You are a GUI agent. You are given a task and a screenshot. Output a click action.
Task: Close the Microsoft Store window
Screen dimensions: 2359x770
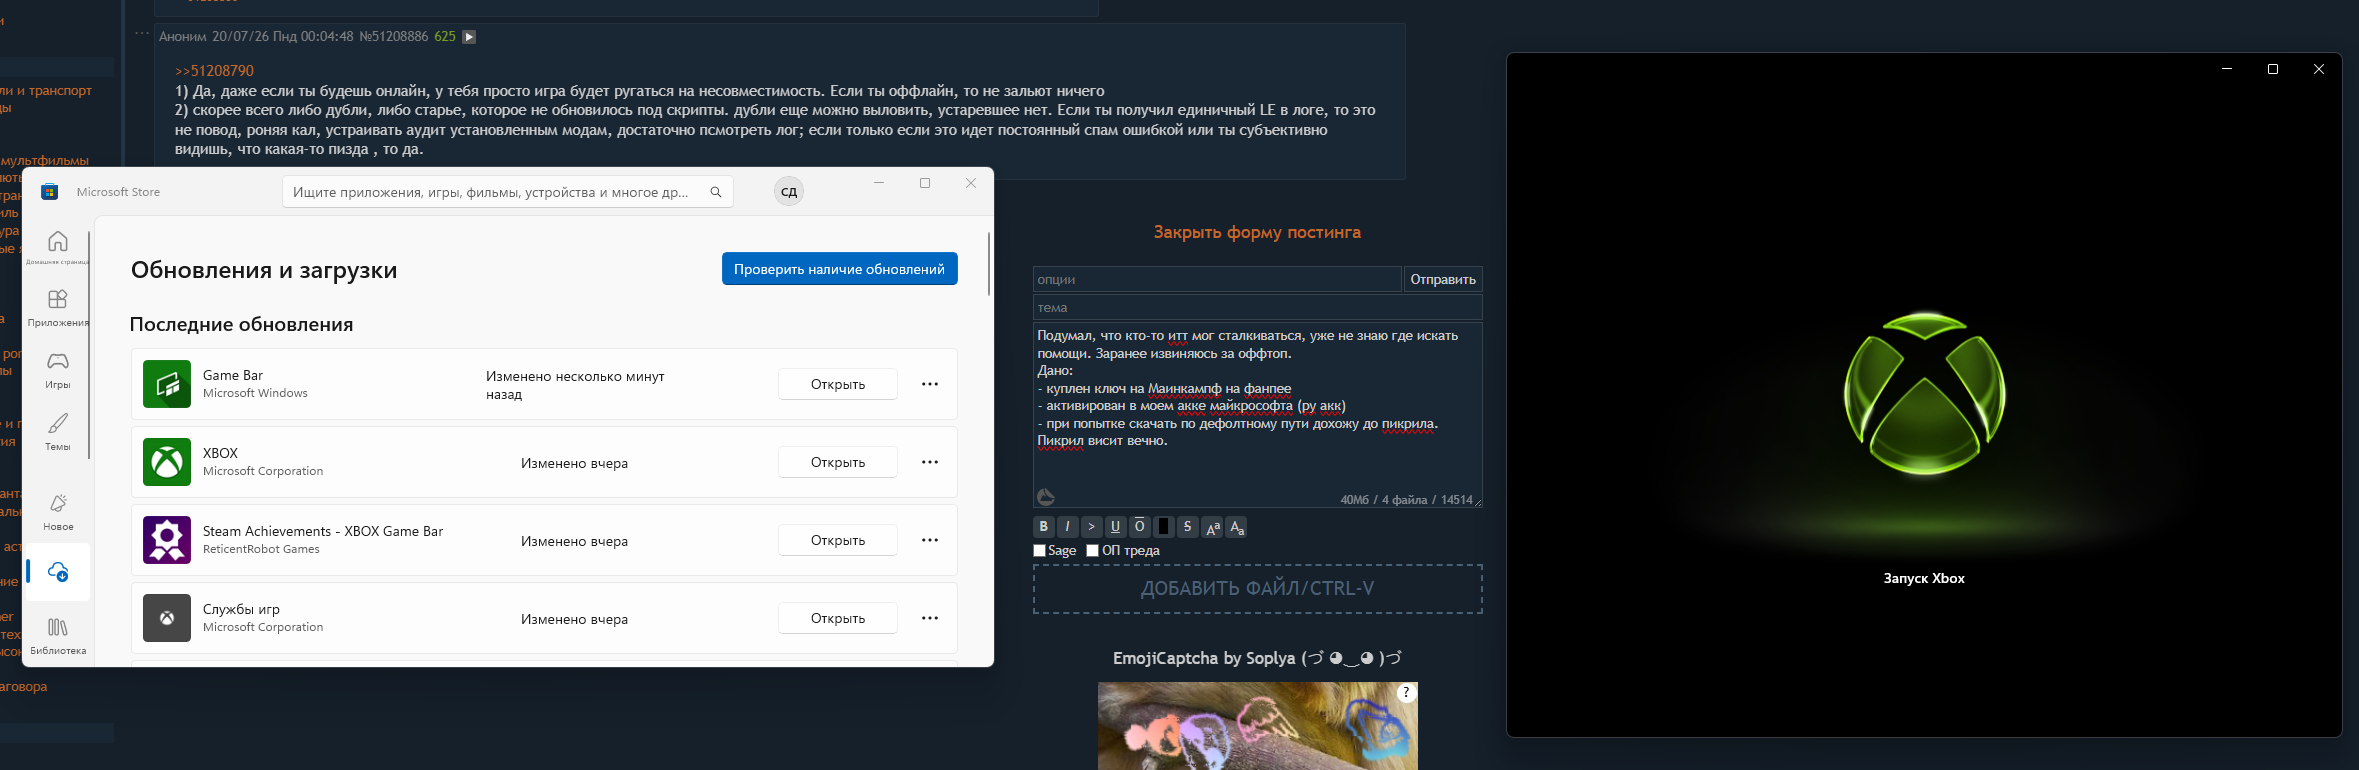(x=971, y=183)
